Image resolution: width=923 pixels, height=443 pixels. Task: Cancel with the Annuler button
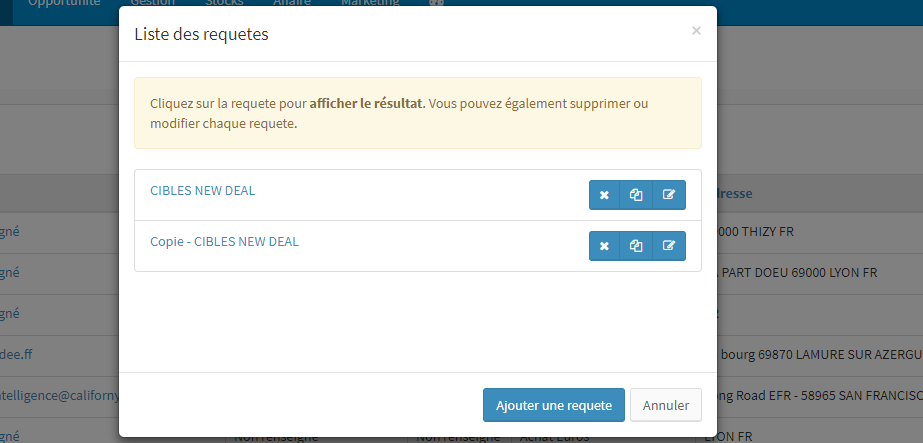coord(666,405)
